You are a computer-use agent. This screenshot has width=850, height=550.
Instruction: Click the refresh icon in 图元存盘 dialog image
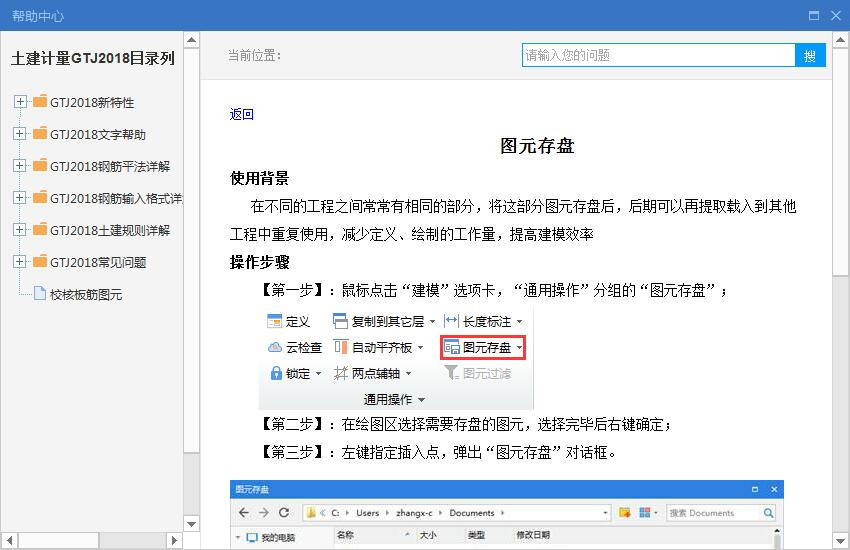click(284, 513)
